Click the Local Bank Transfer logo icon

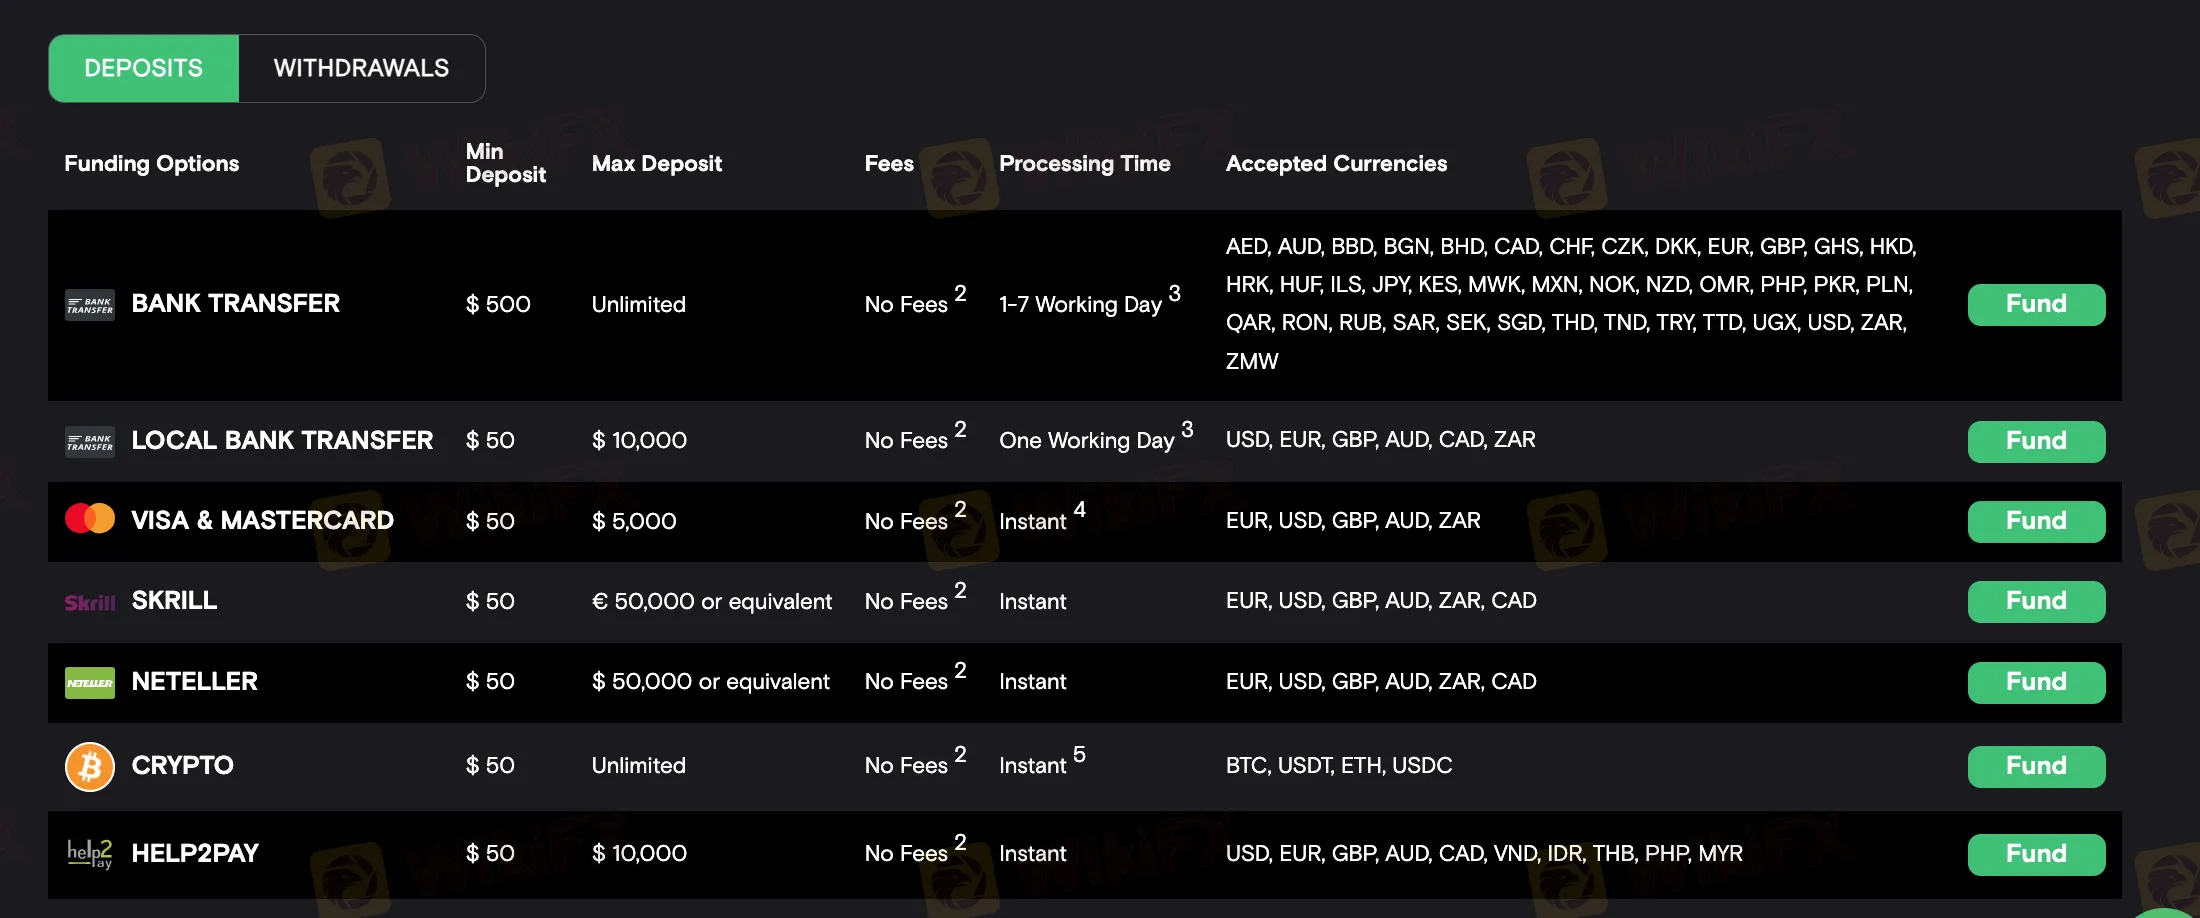[x=90, y=442]
